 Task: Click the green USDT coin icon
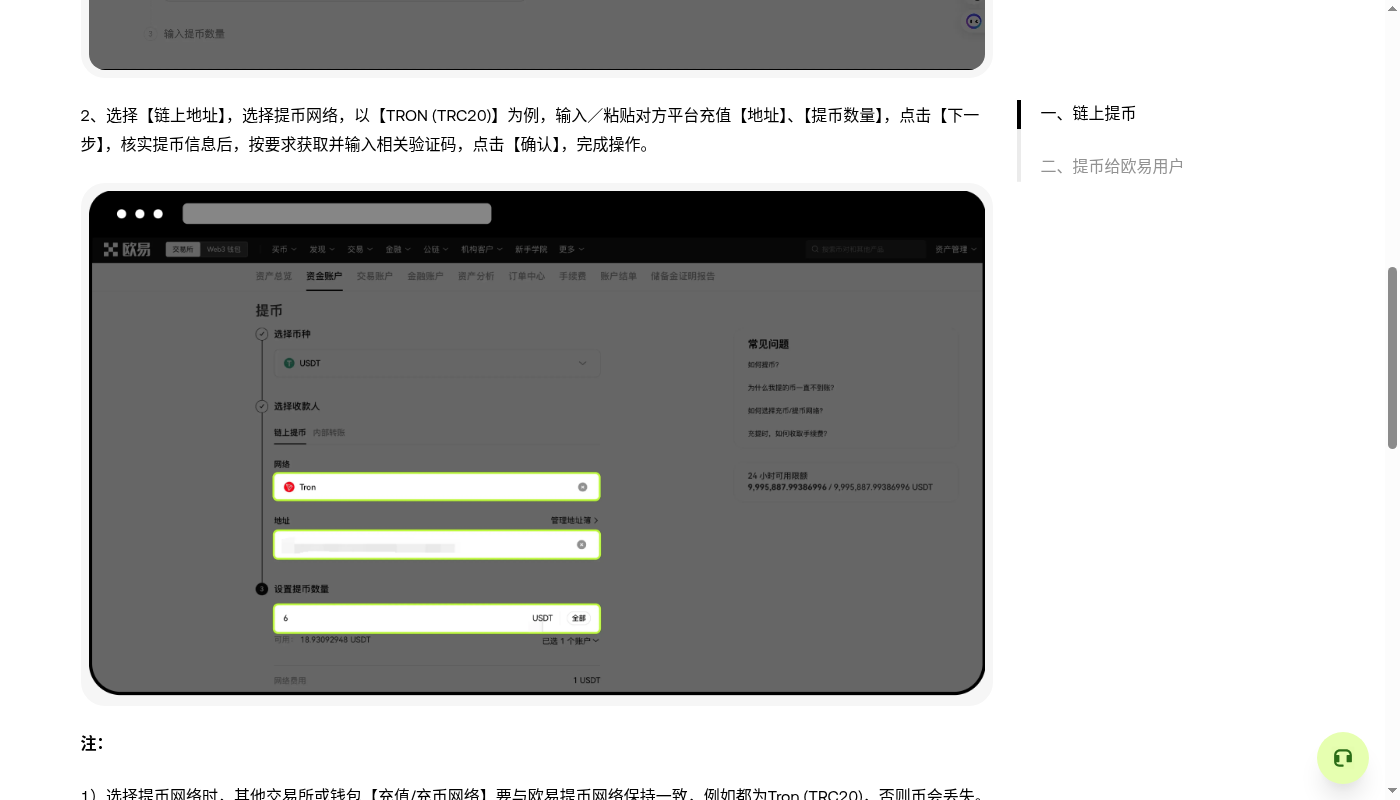[290, 363]
